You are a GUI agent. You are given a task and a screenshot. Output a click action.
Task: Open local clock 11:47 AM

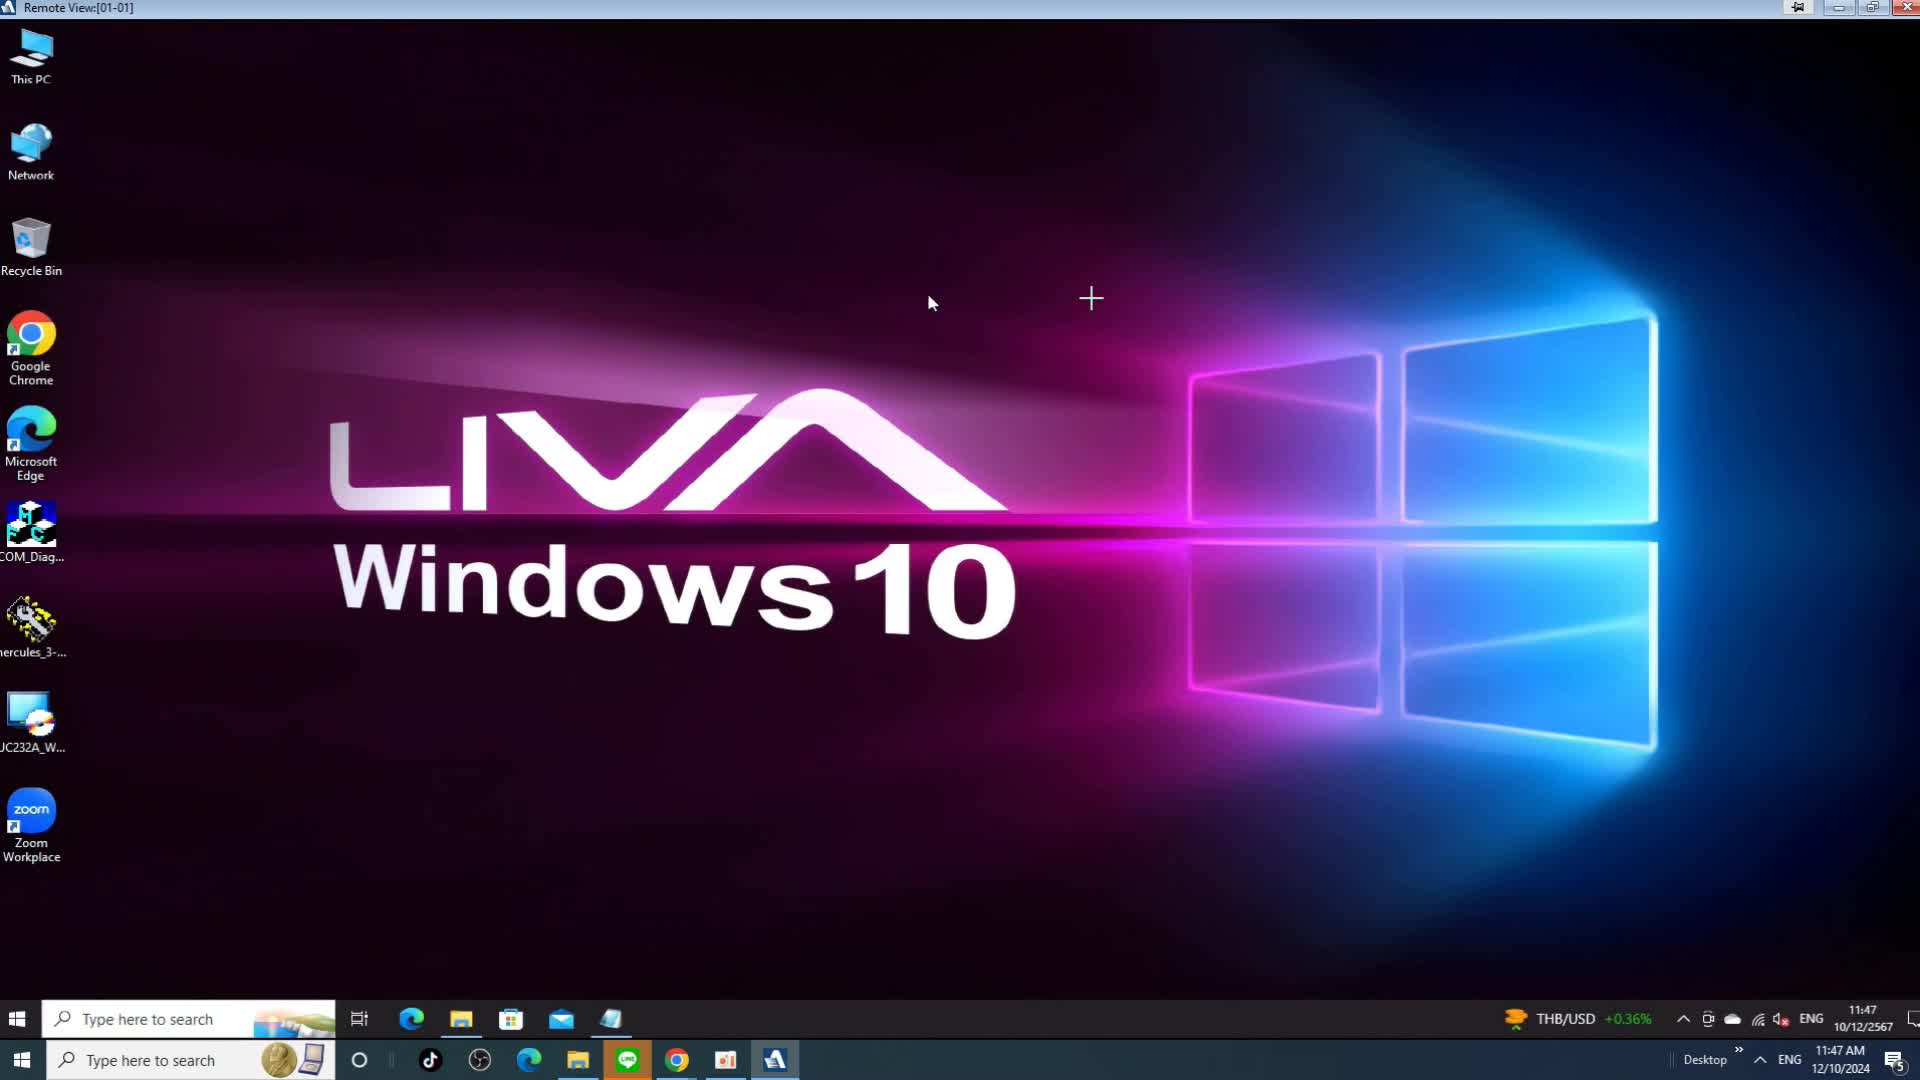tap(1840, 1060)
